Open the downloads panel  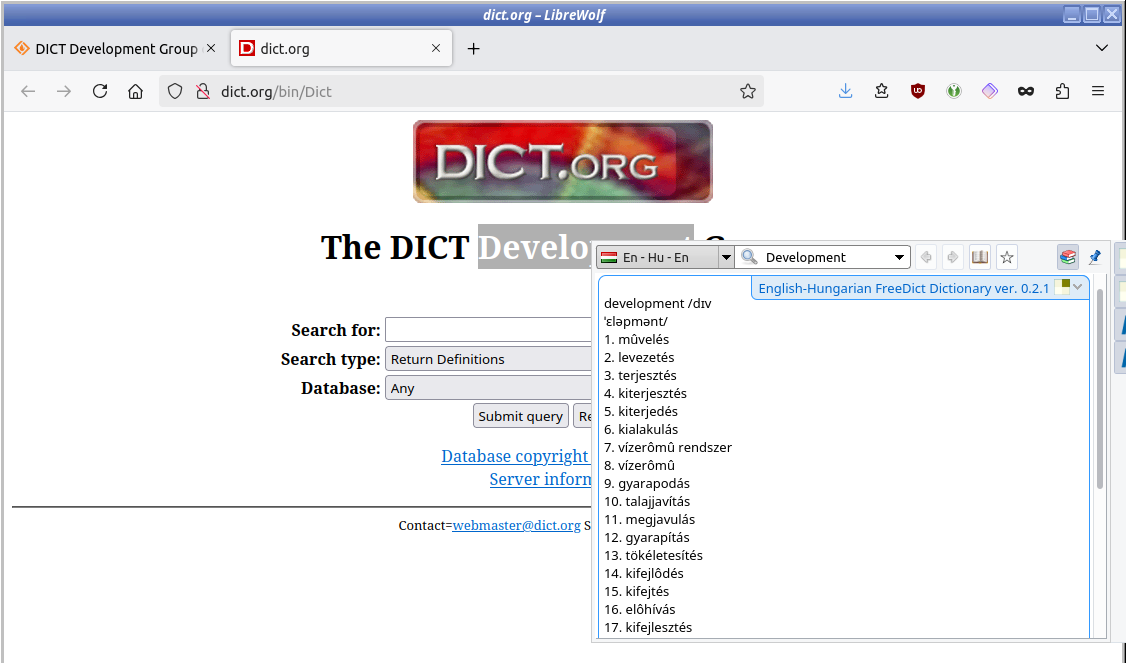point(845,91)
